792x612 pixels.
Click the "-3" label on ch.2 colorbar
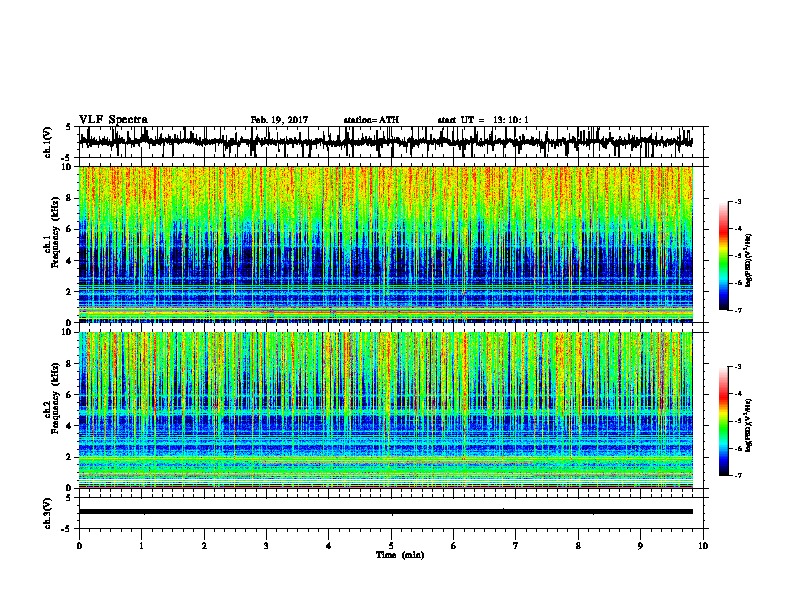[738, 367]
